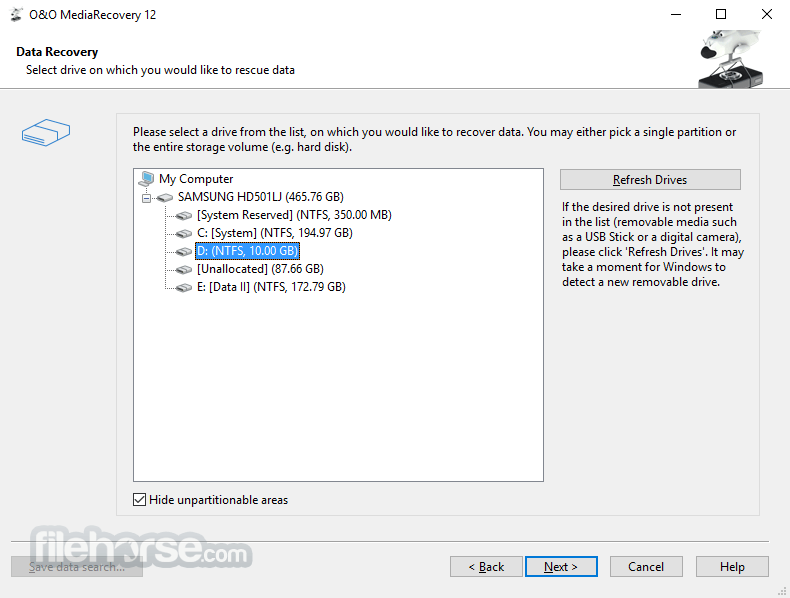Collapse the SAMSUNG HD501LJ tree node
Image resolution: width=790 pixels, height=598 pixels.
coord(146,198)
